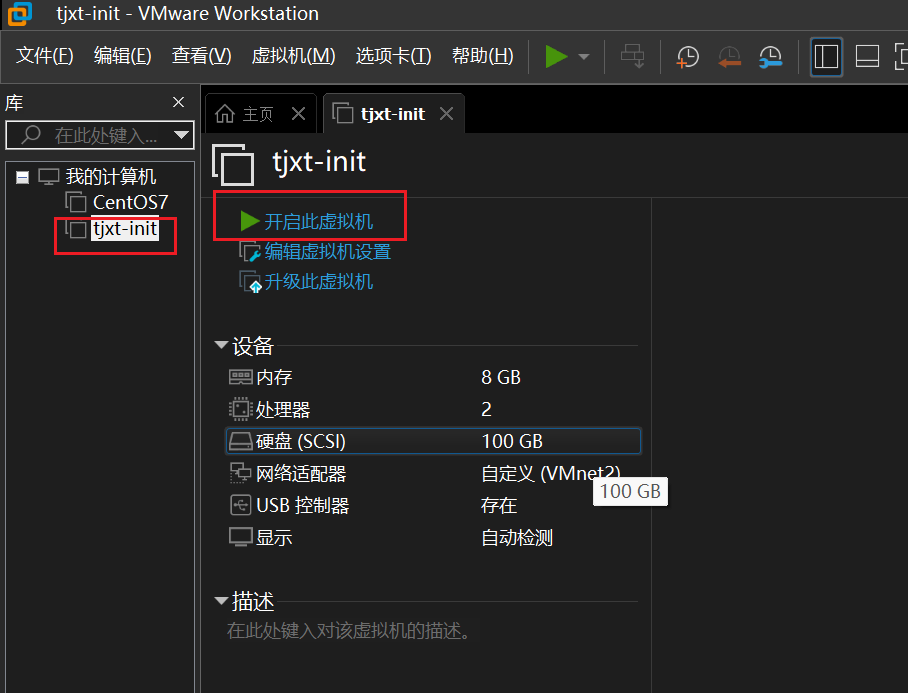Select the 显示 device row
The image size is (908, 693).
tap(433, 537)
